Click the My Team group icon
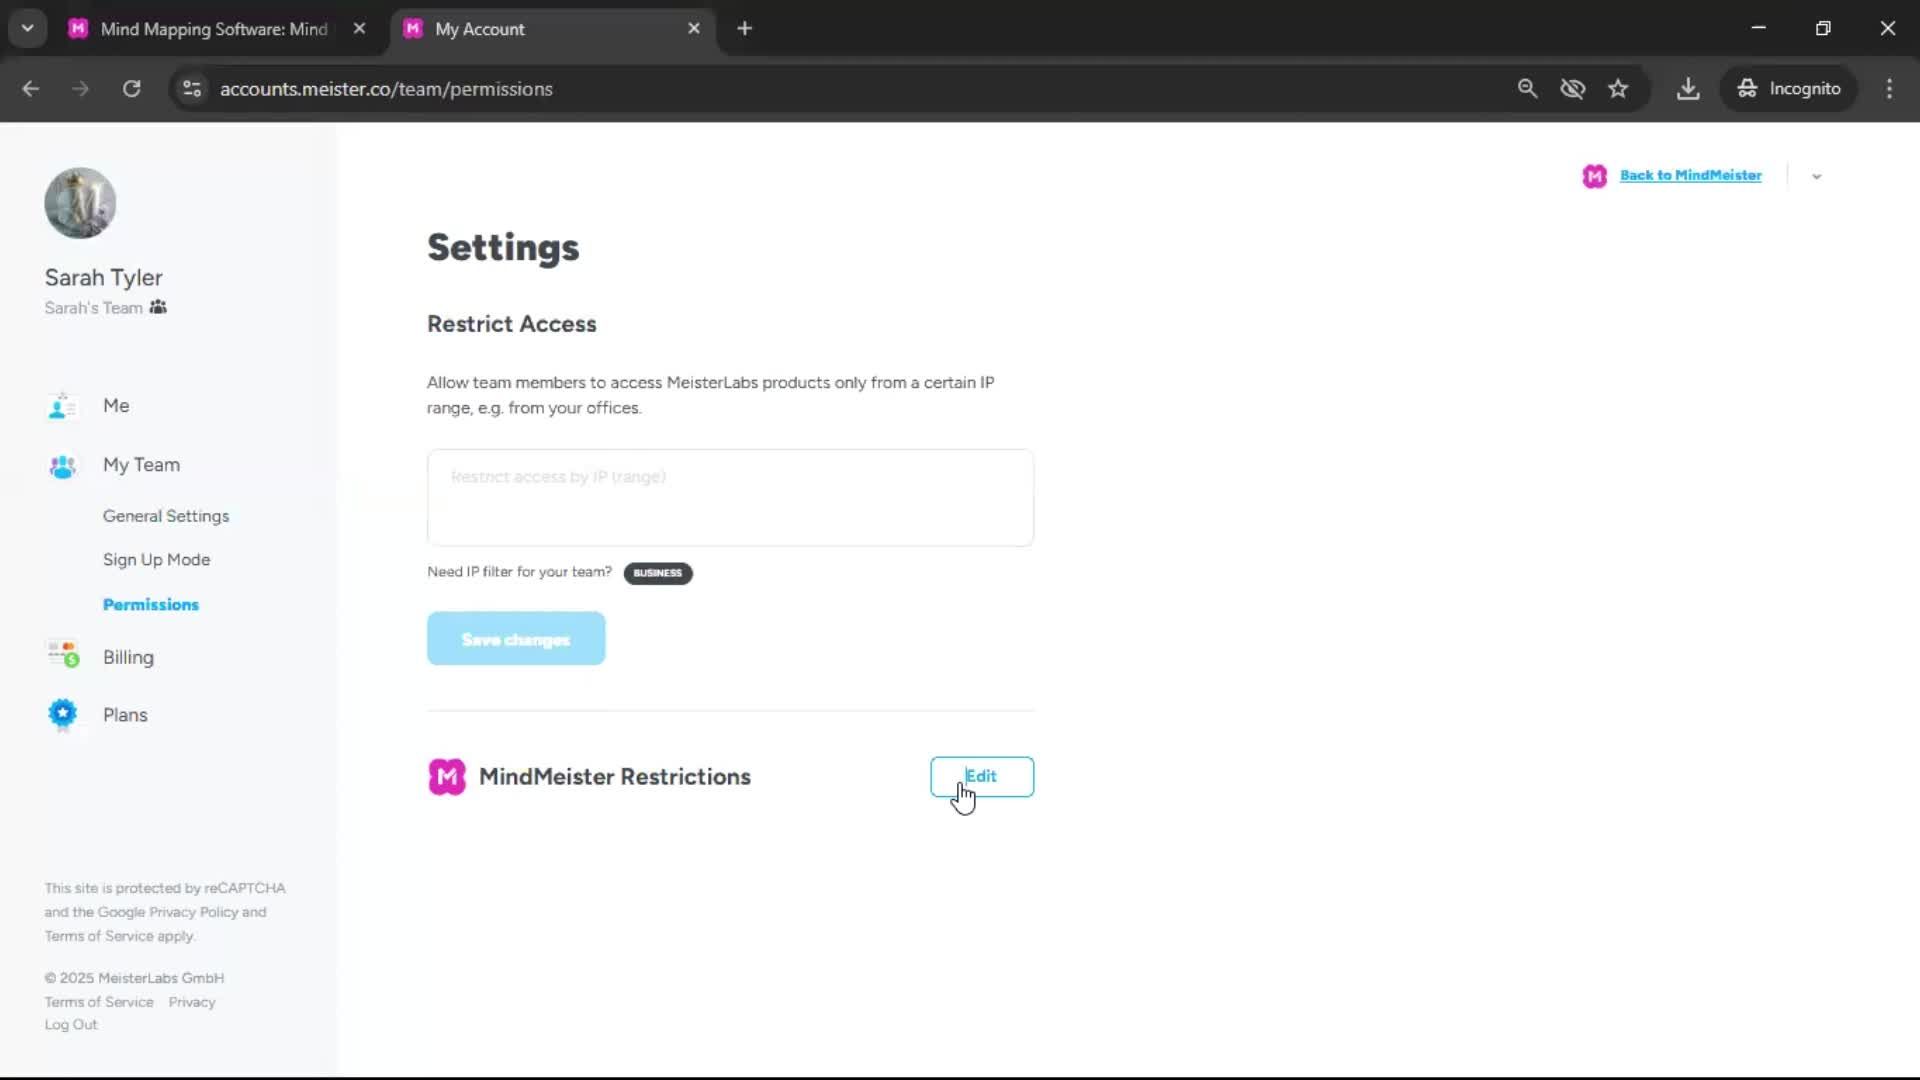 tap(62, 466)
